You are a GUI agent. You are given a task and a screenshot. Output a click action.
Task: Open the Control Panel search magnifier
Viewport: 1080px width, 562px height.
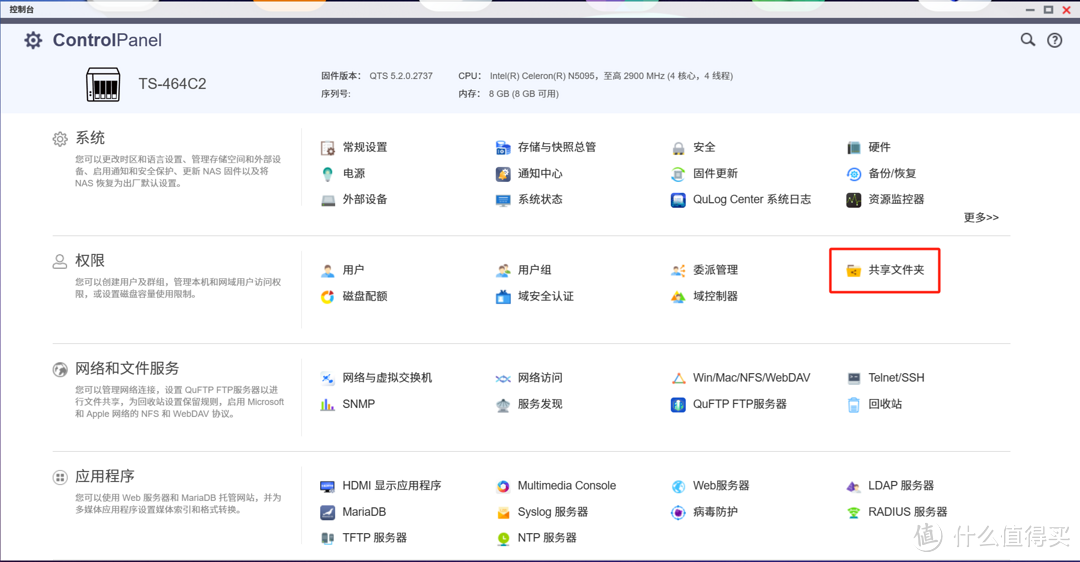click(1028, 40)
